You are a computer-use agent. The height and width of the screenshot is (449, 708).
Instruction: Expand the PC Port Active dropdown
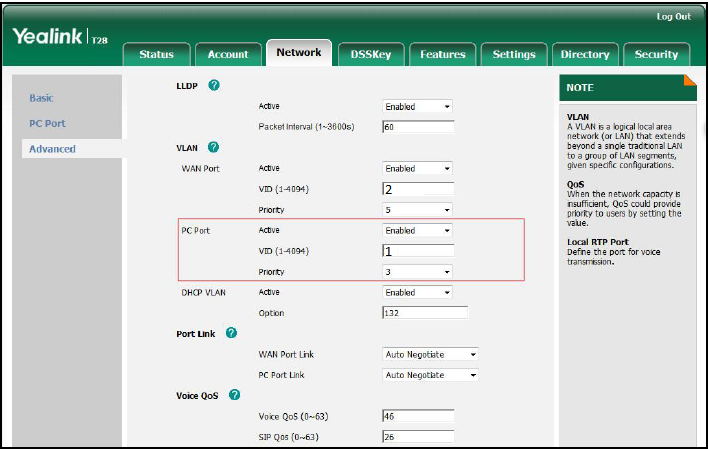click(417, 230)
